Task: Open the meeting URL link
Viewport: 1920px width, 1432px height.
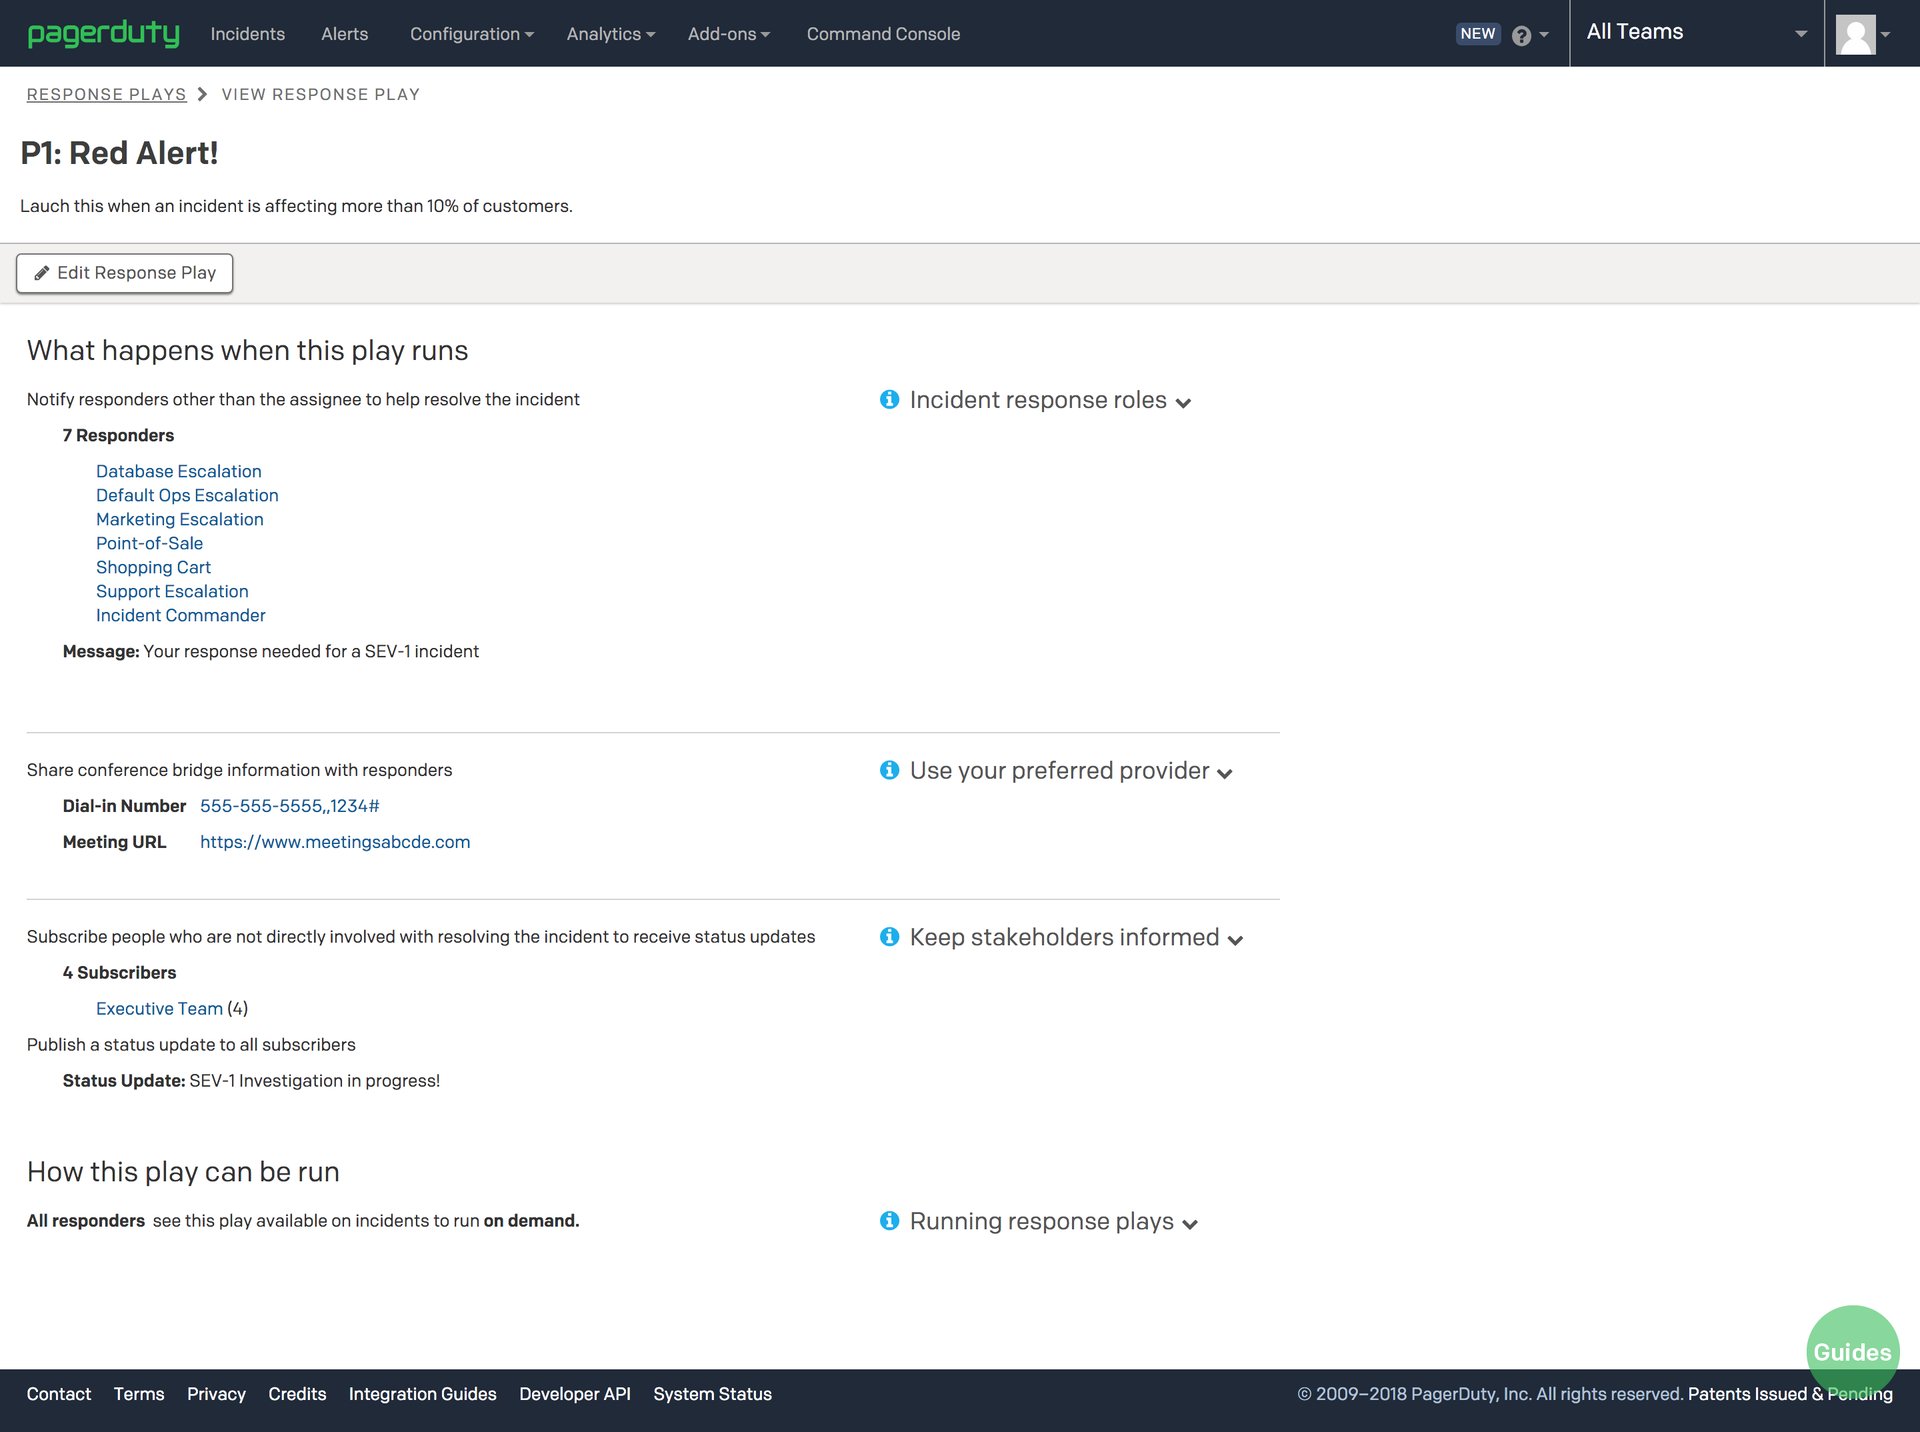Action: coord(334,842)
